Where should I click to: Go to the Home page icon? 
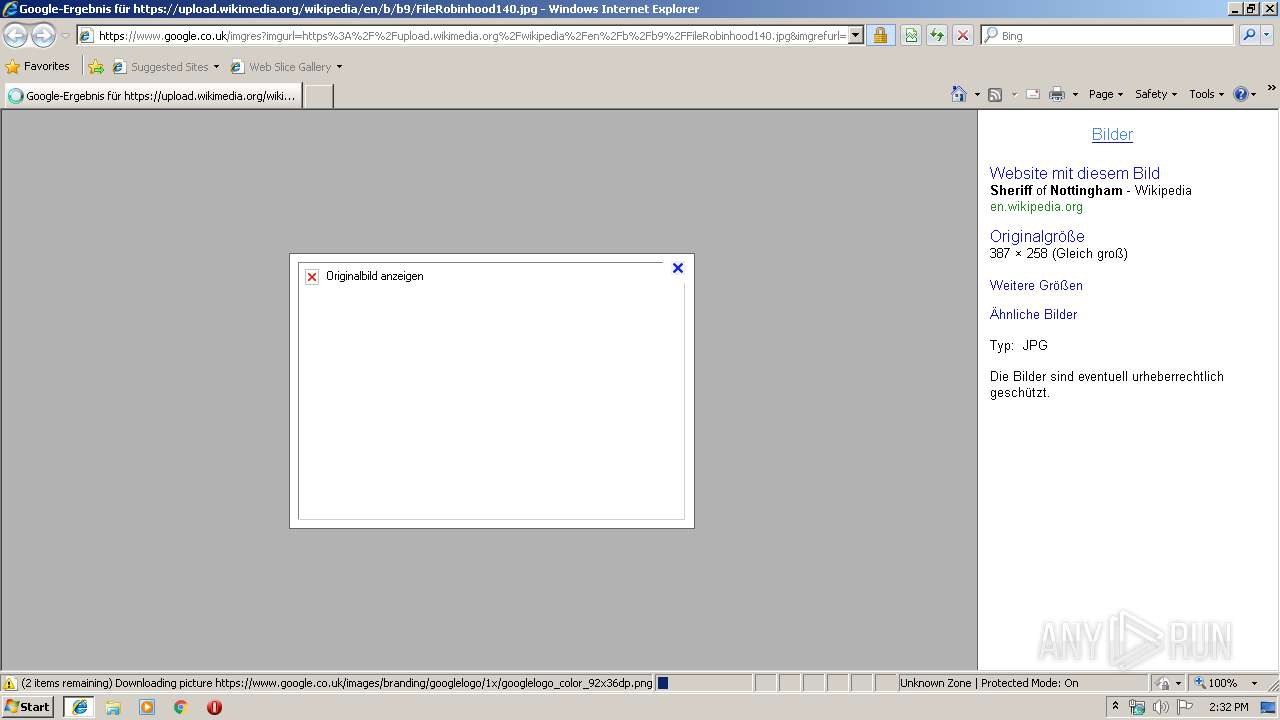[x=959, y=94]
